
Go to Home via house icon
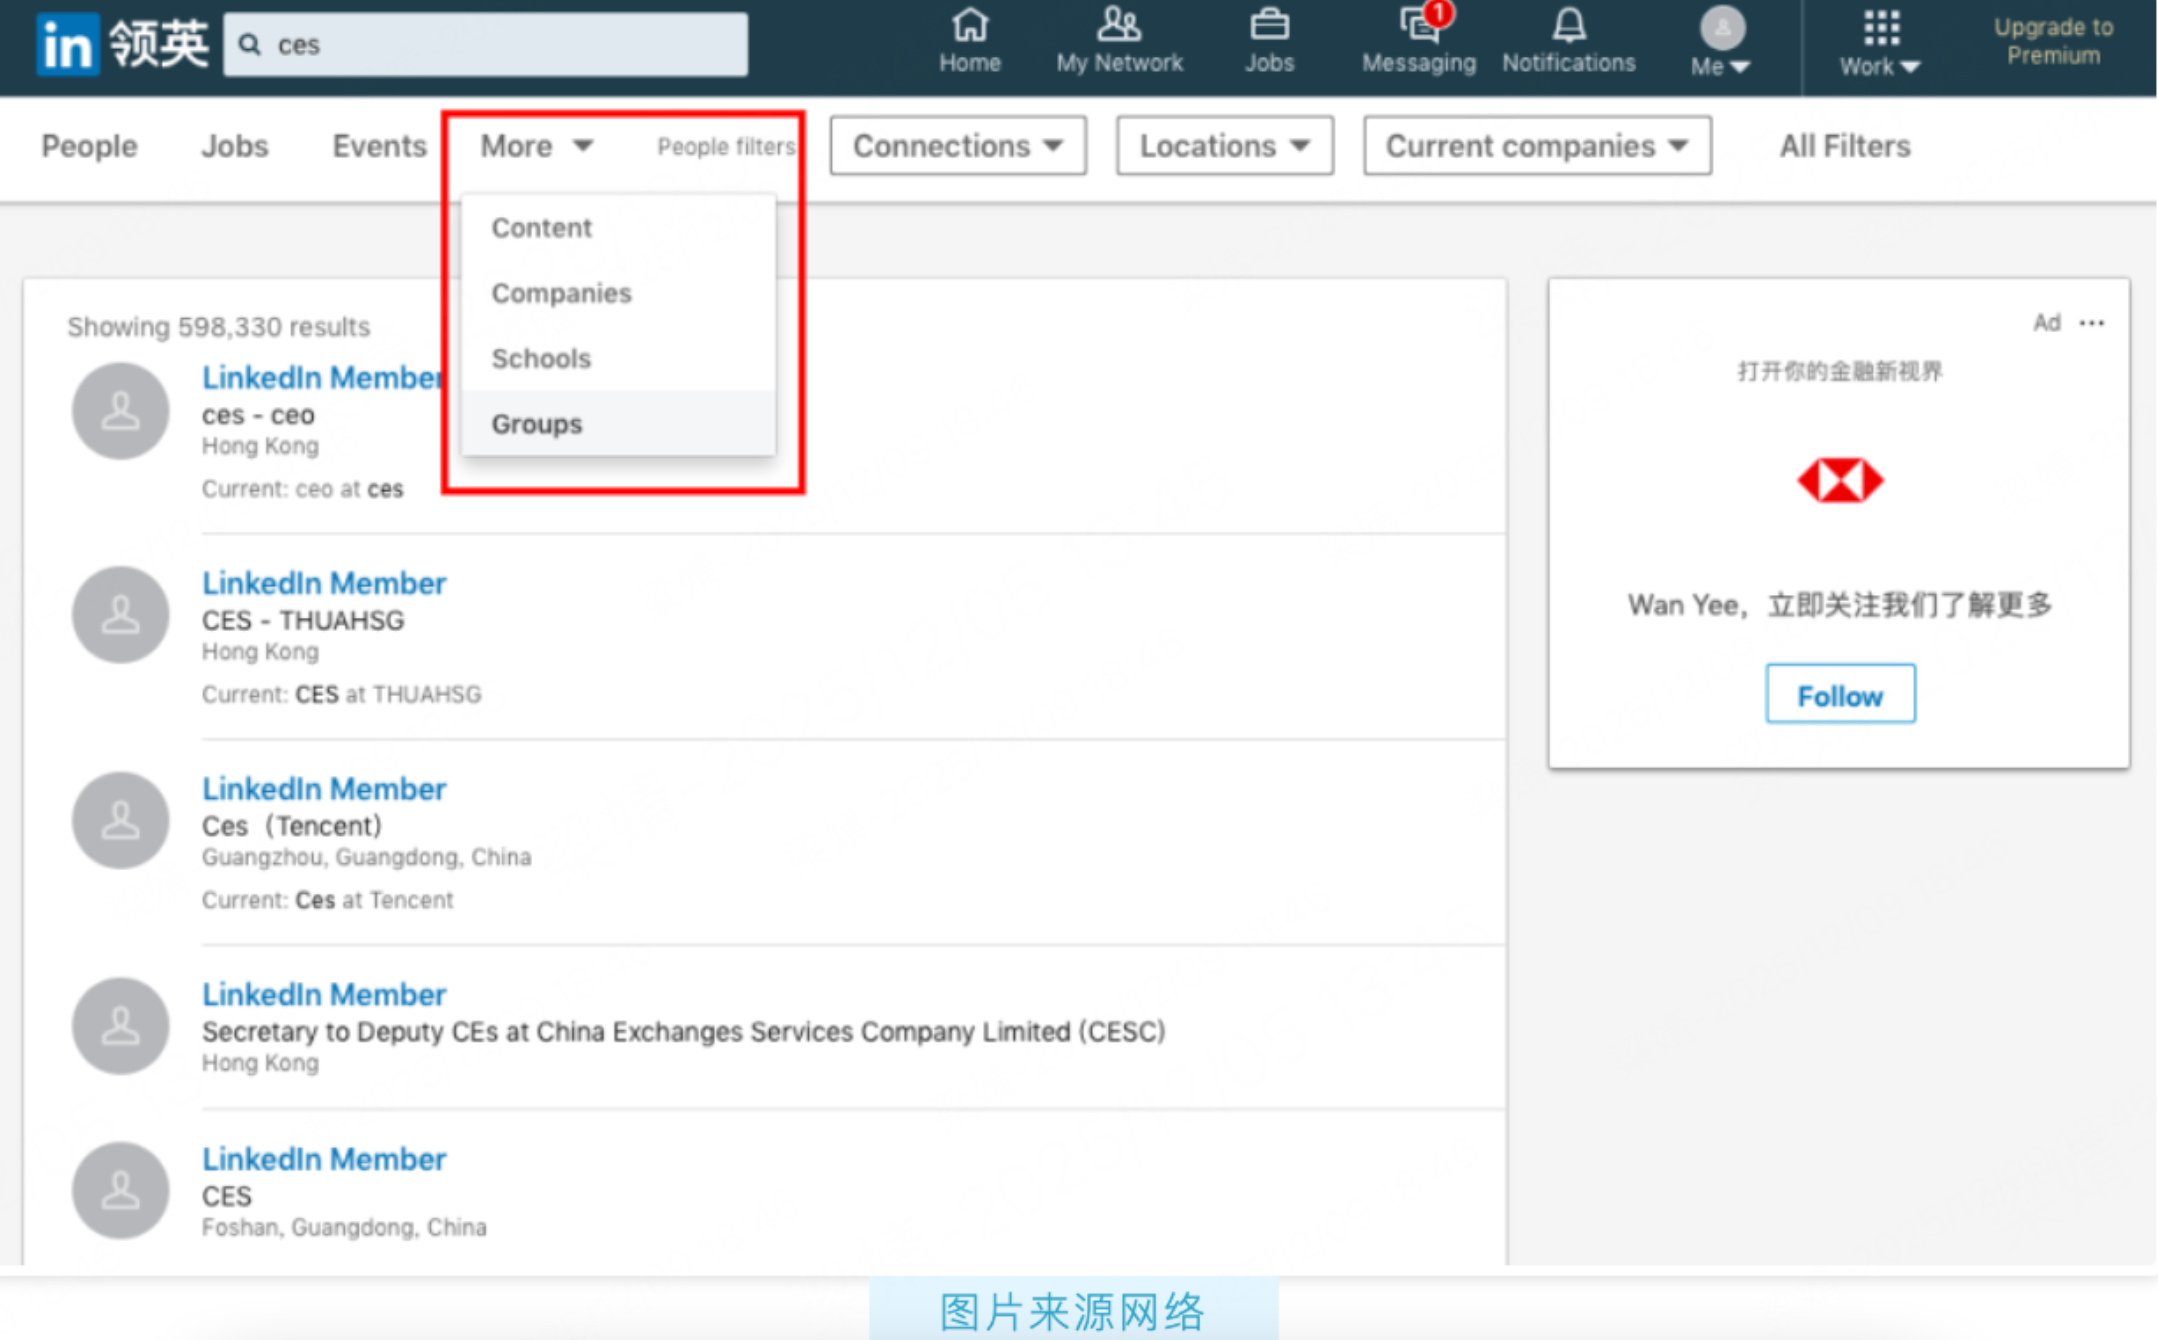[969, 27]
